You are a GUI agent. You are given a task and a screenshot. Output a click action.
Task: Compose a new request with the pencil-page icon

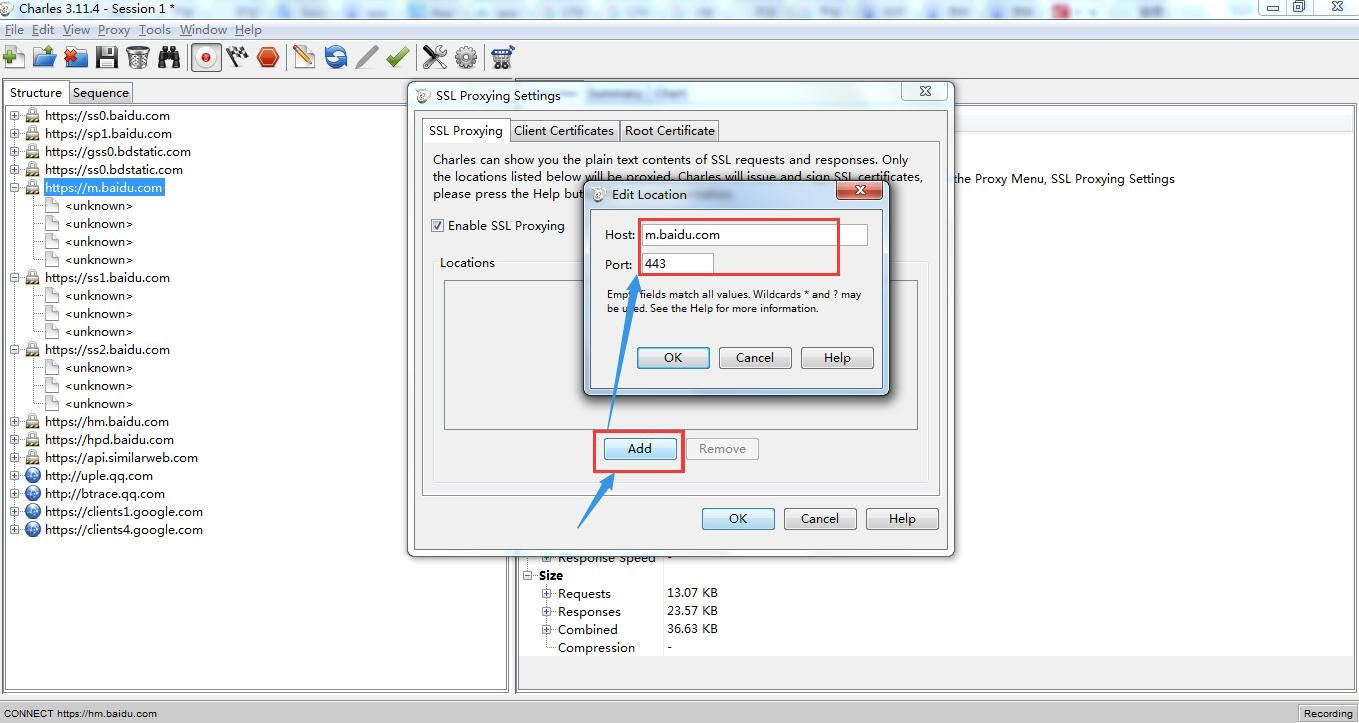click(x=304, y=57)
